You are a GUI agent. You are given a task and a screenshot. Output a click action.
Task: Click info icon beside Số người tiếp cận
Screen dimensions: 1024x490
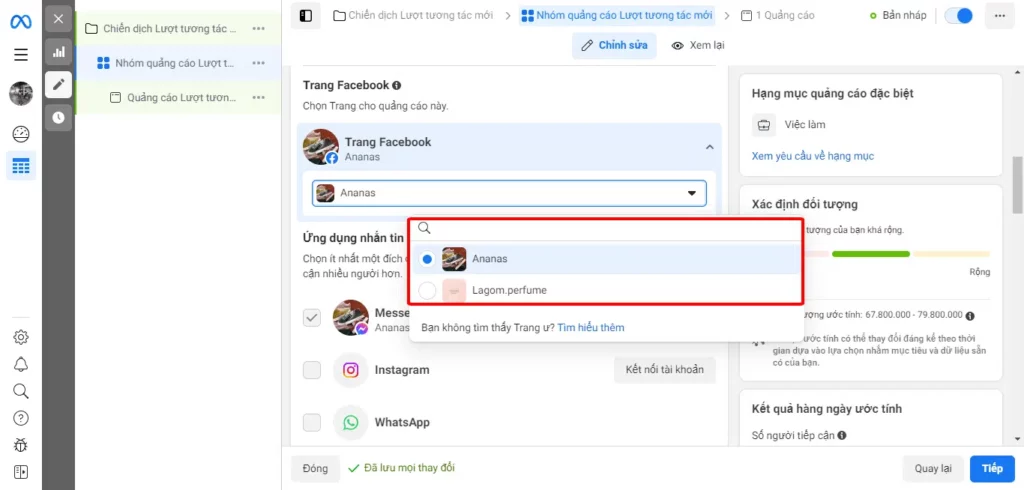[842, 435]
